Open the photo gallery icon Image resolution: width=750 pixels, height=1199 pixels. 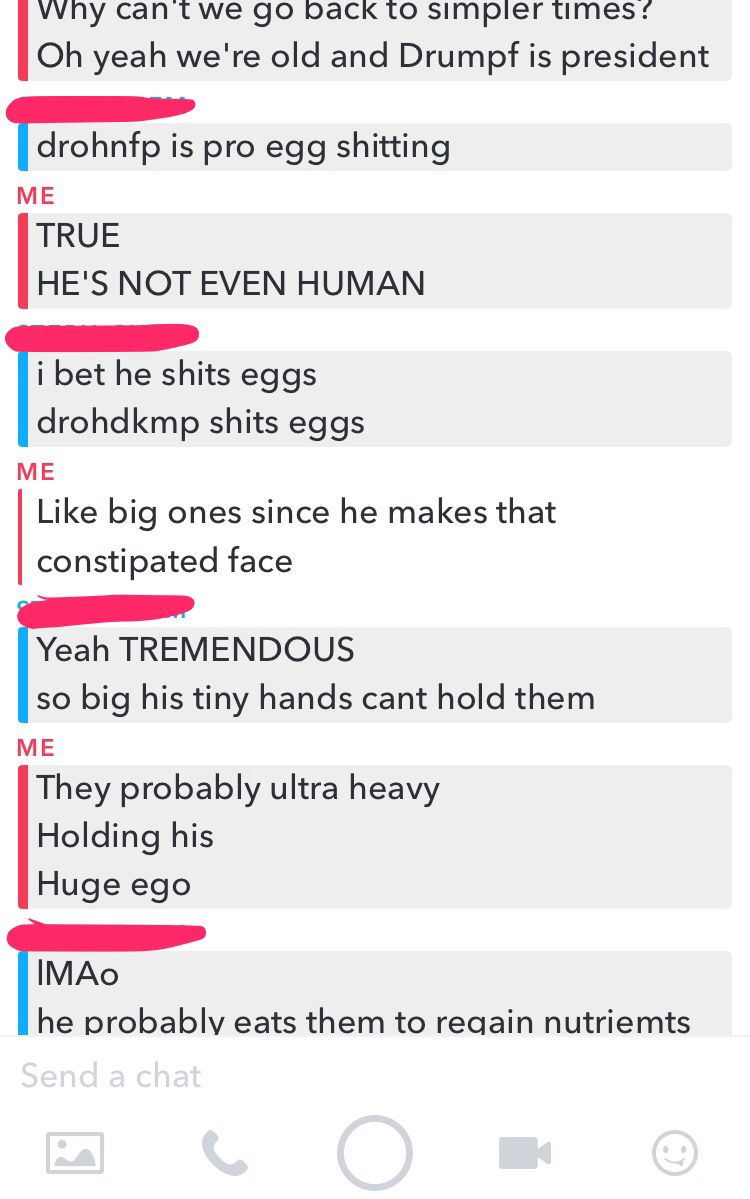[x=74, y=1152]
